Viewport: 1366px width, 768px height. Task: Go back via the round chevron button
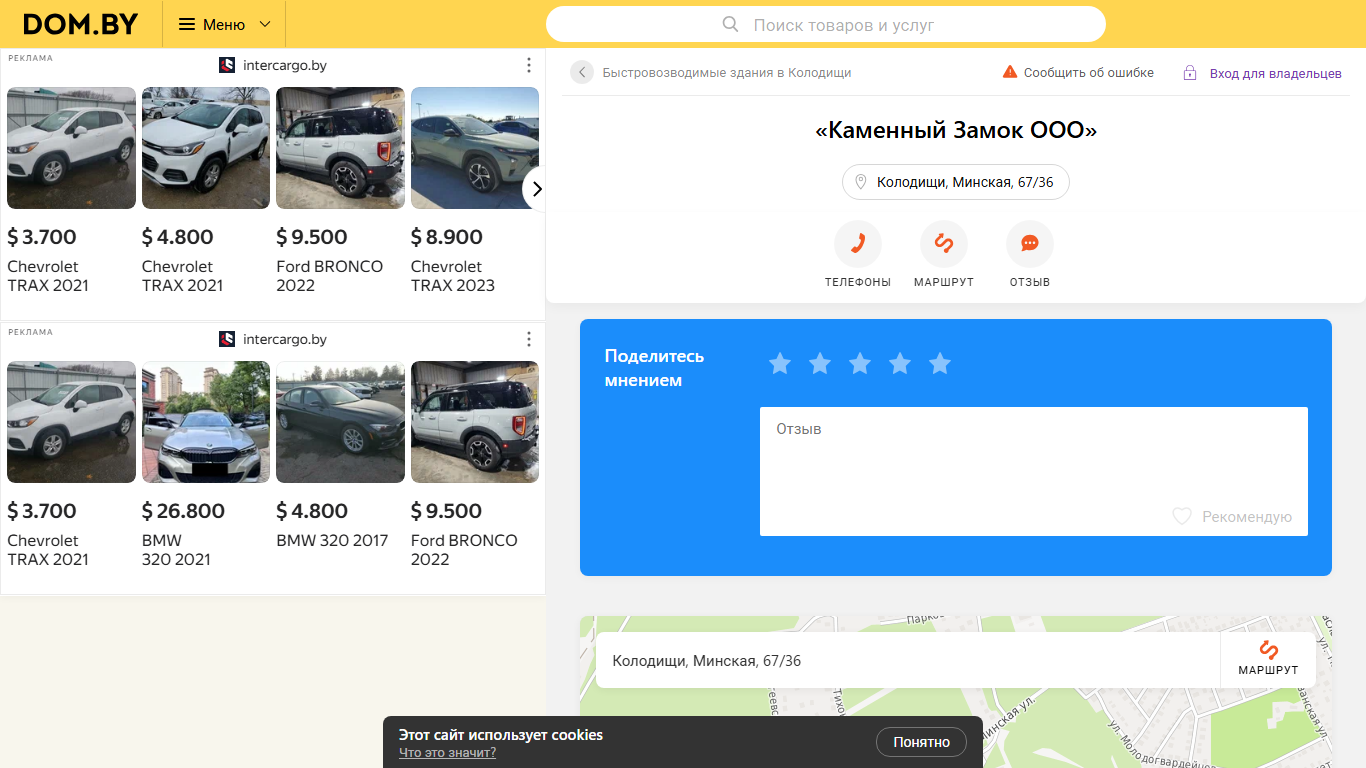pos(582,72)
